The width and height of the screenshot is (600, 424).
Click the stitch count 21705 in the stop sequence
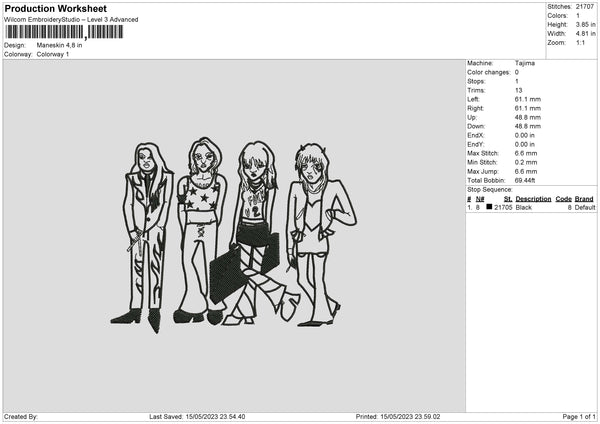click(x=503, y=207)
